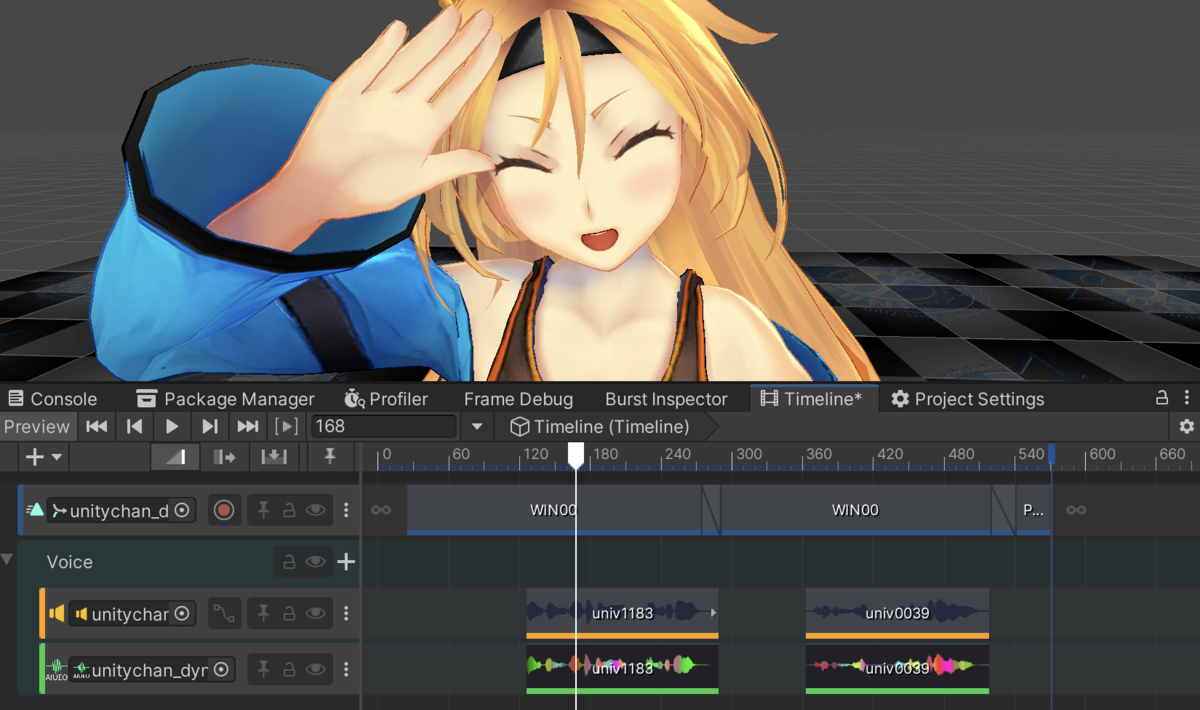Viewport: 1200px width, 710px height.
Task: Click the univ1183 audio clip on orange track
Action: coord(622,613)
